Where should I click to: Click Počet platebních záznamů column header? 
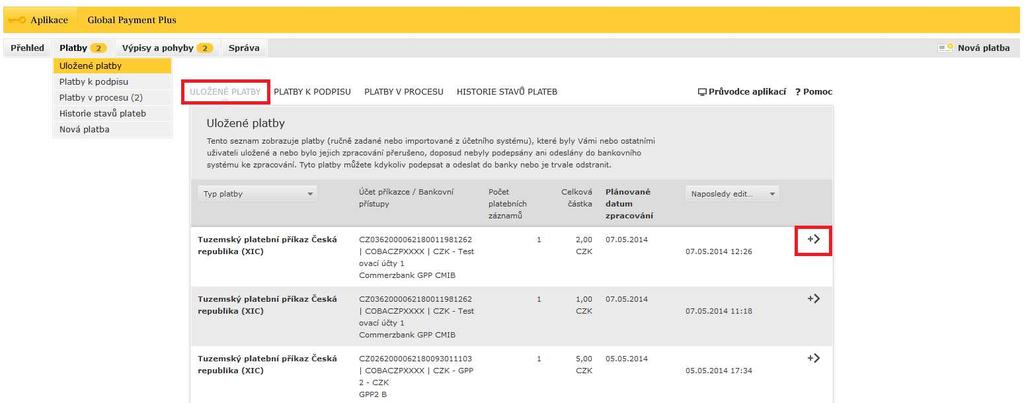coord(507,204)
